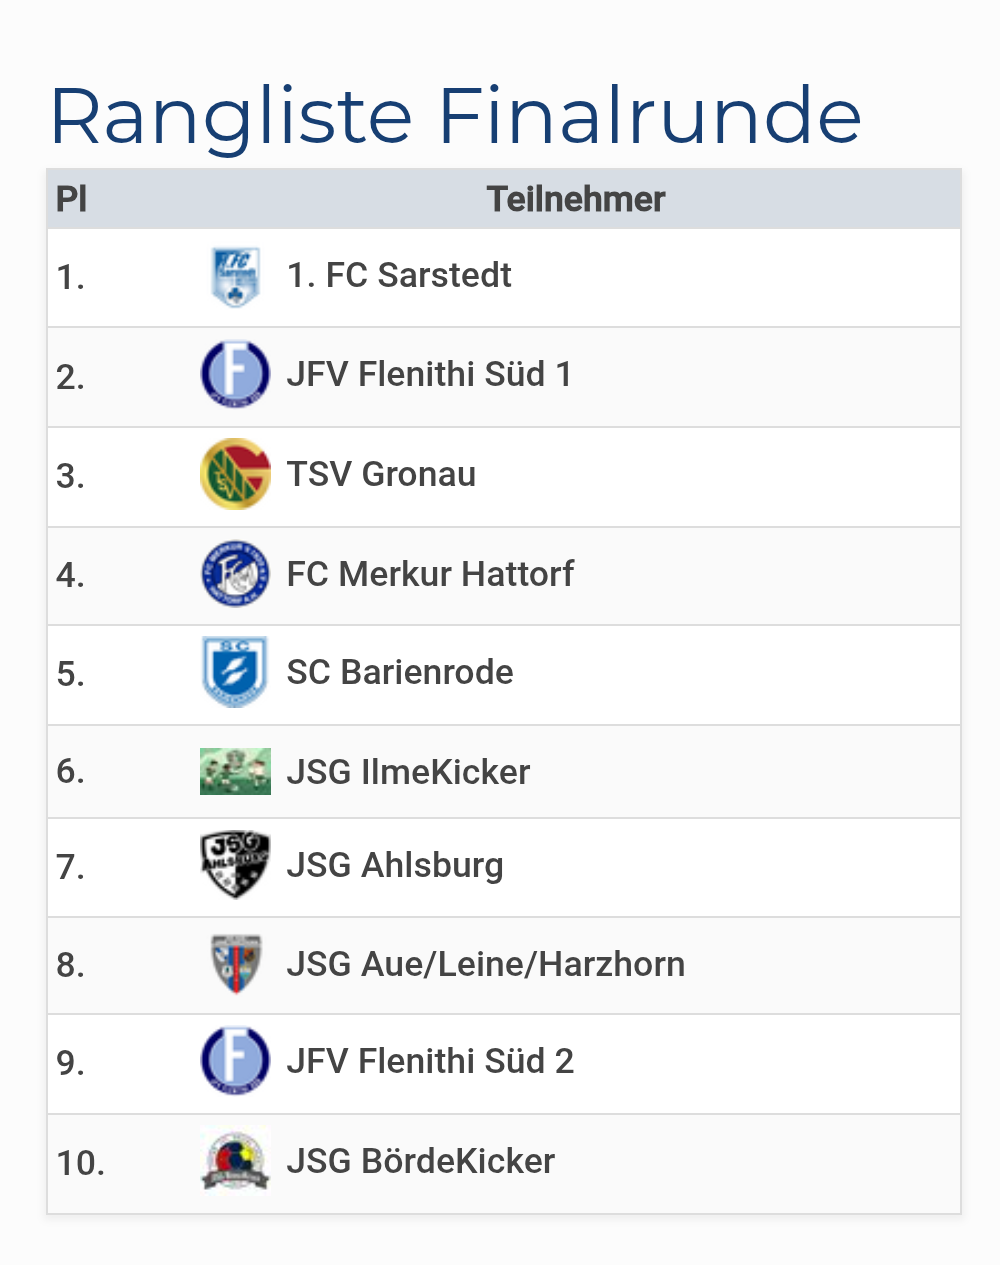Click JSG Aue/Leine/Harzhorn crest icon
The image size is (1000, 1265).
235,964
